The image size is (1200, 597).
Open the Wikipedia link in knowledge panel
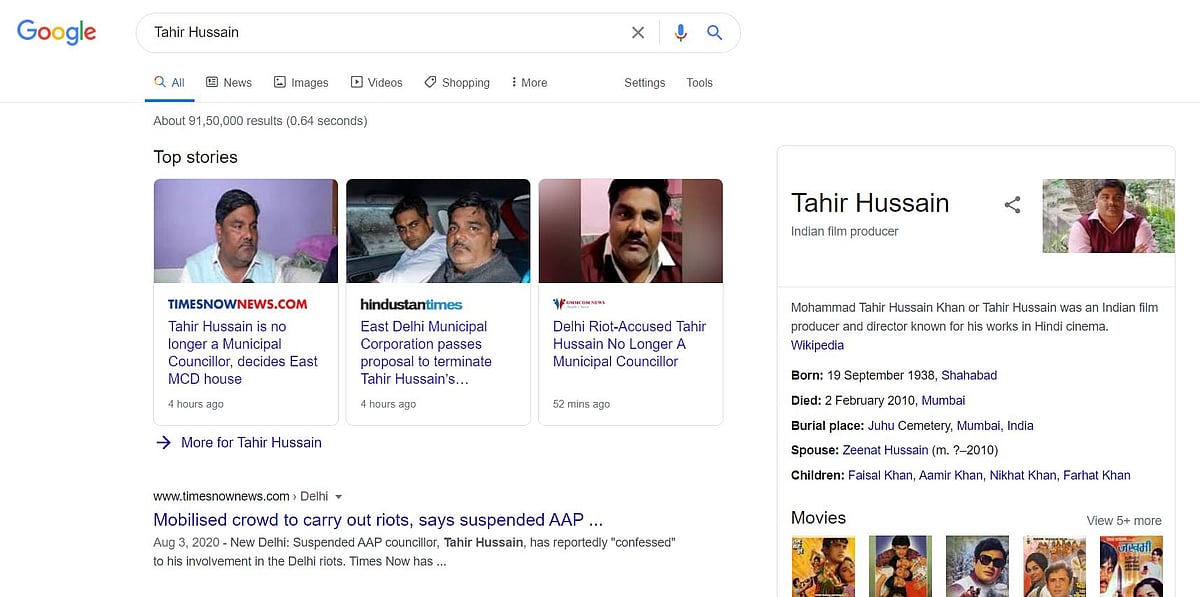point(817,345)
